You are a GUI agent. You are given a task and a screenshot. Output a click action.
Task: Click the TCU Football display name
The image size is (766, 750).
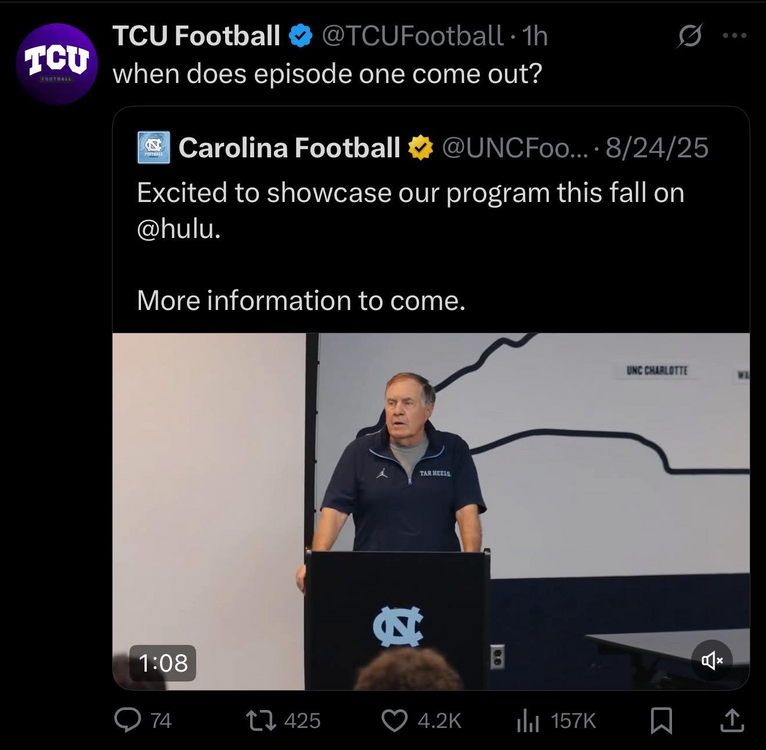[x=196, y=37]
